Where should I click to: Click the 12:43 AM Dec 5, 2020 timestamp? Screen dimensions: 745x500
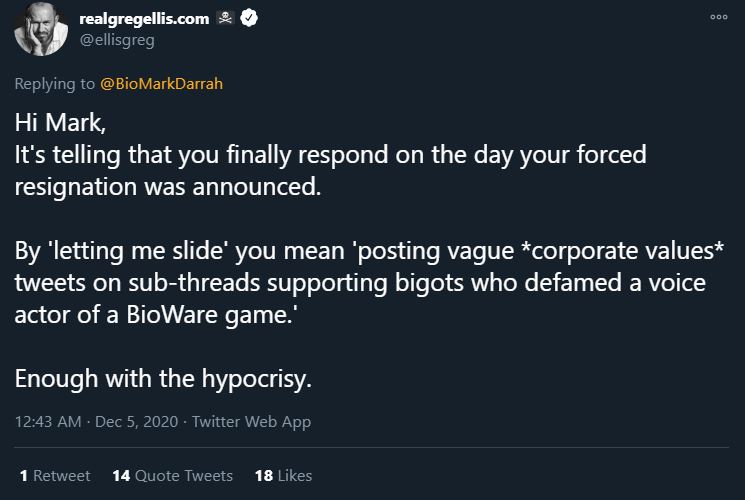[96, 422]
